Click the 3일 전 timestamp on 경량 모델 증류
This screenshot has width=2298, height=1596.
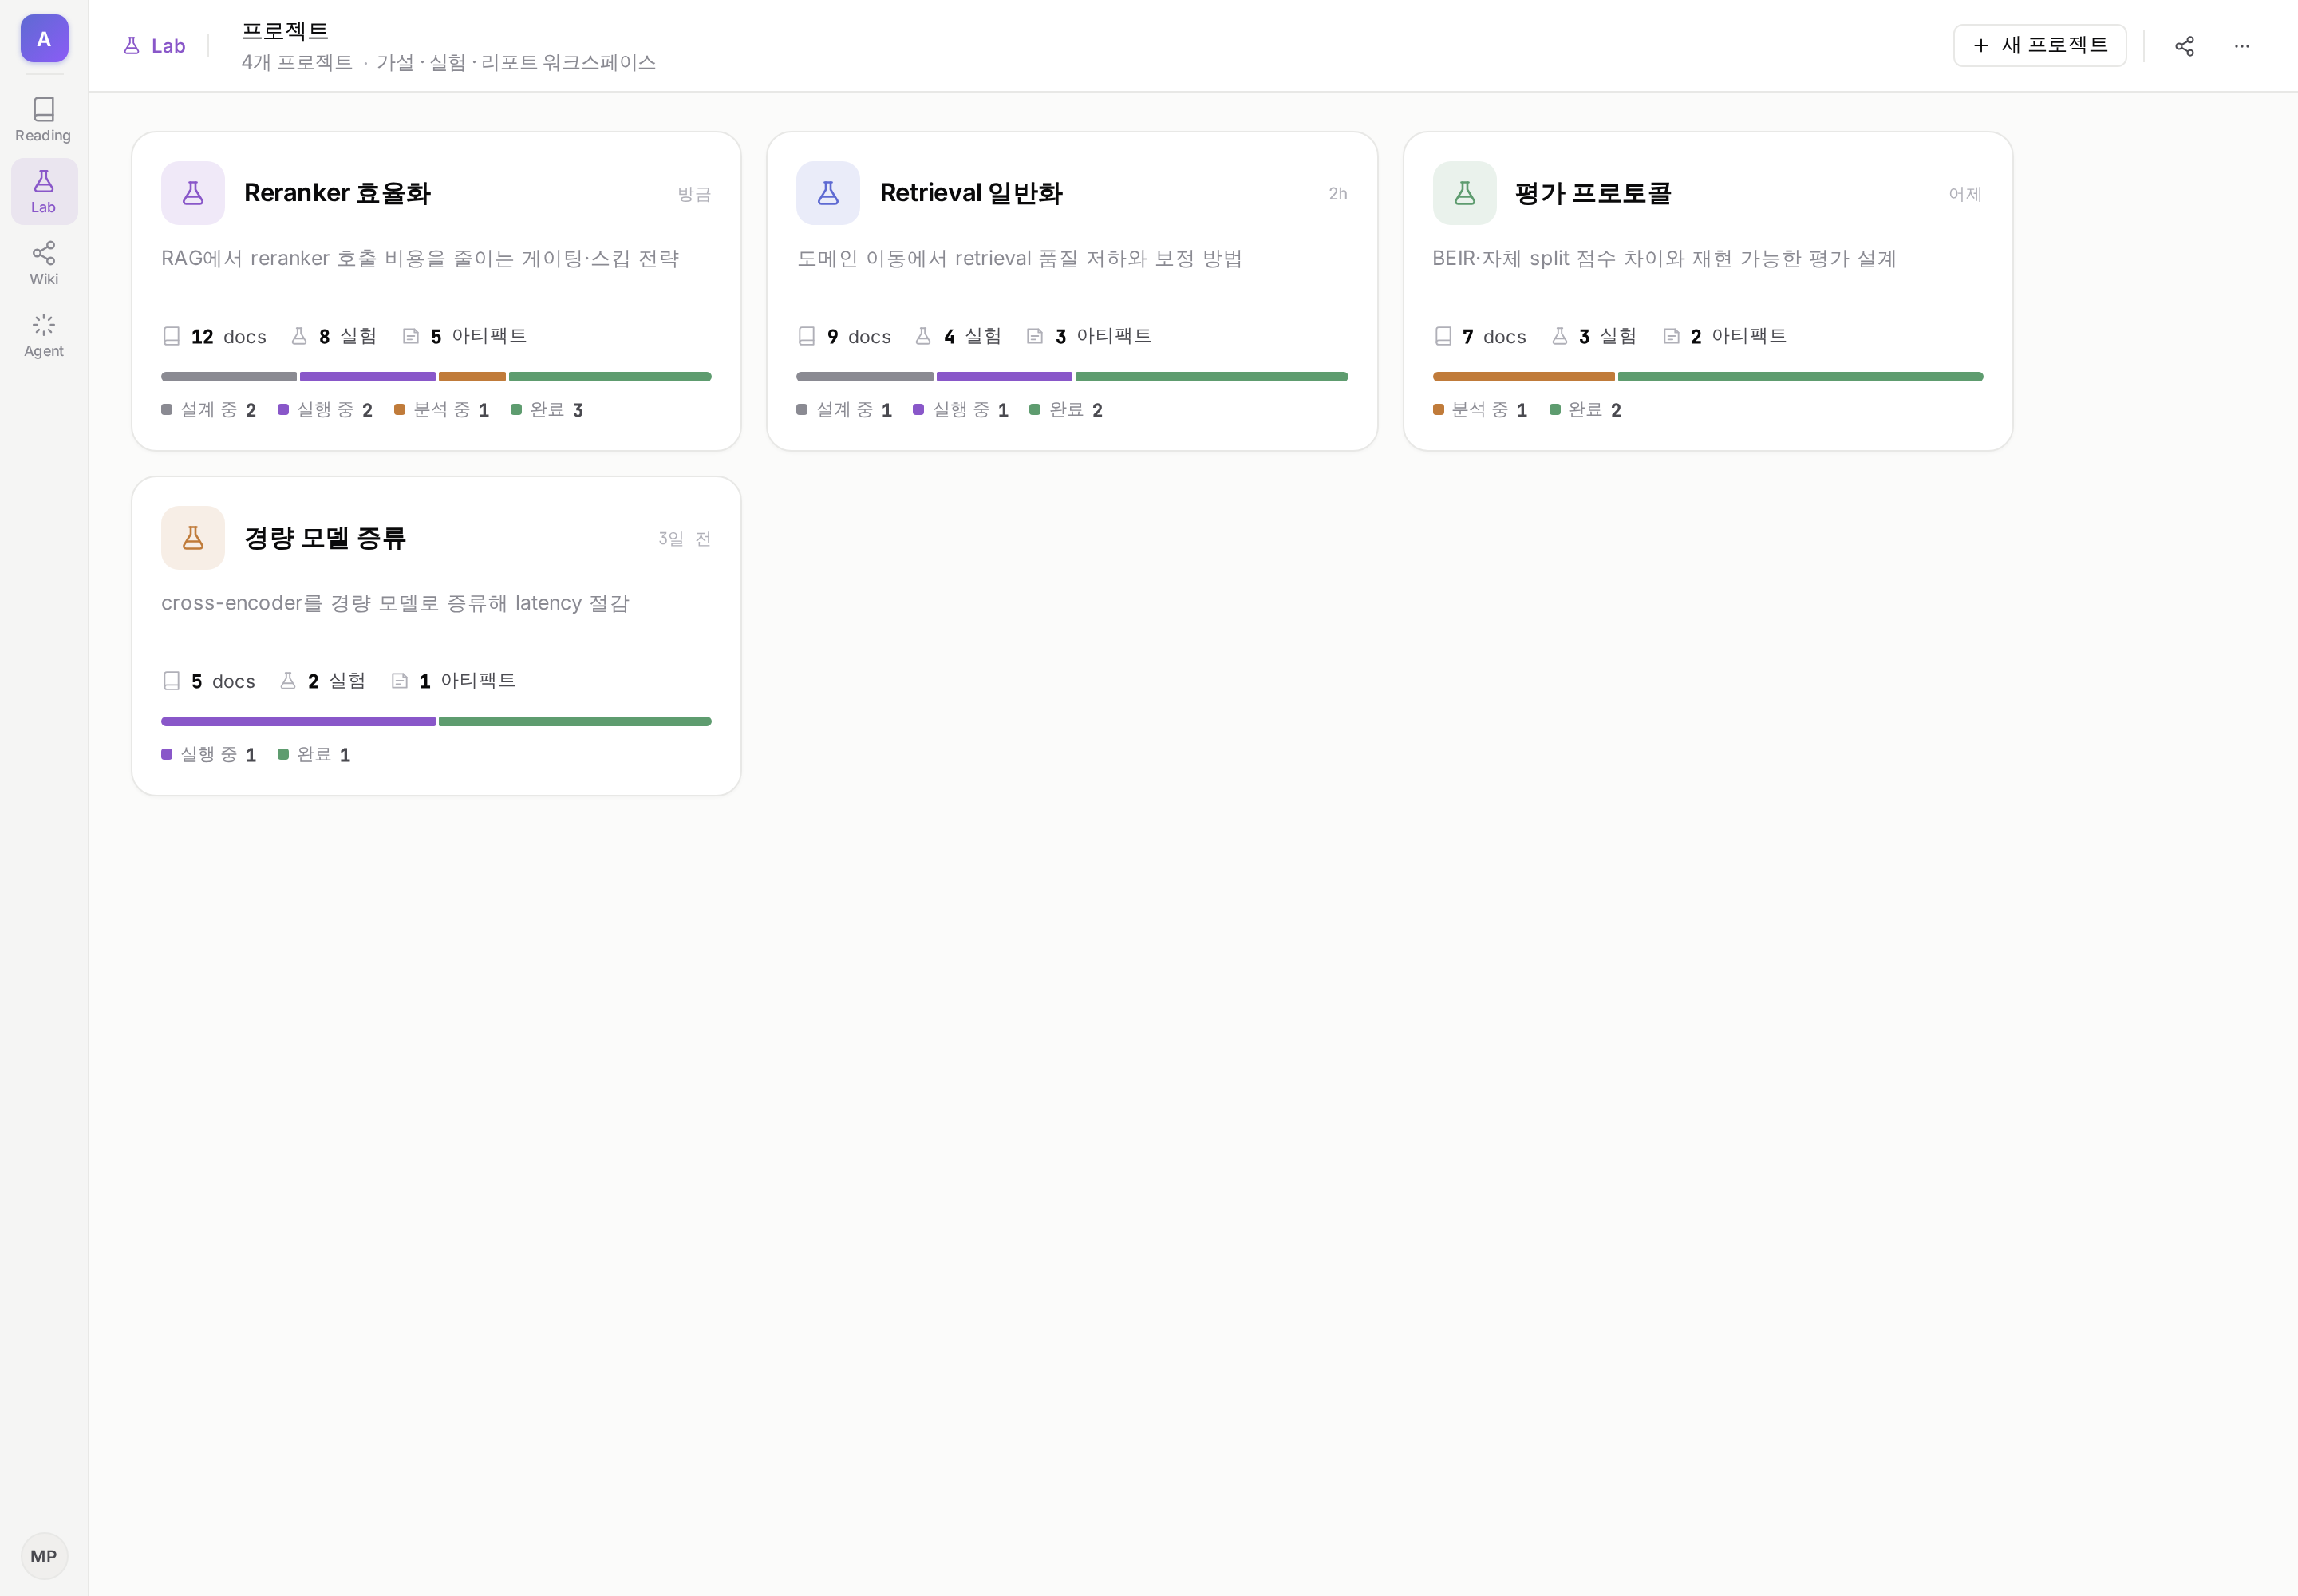(x=684, y=539)
